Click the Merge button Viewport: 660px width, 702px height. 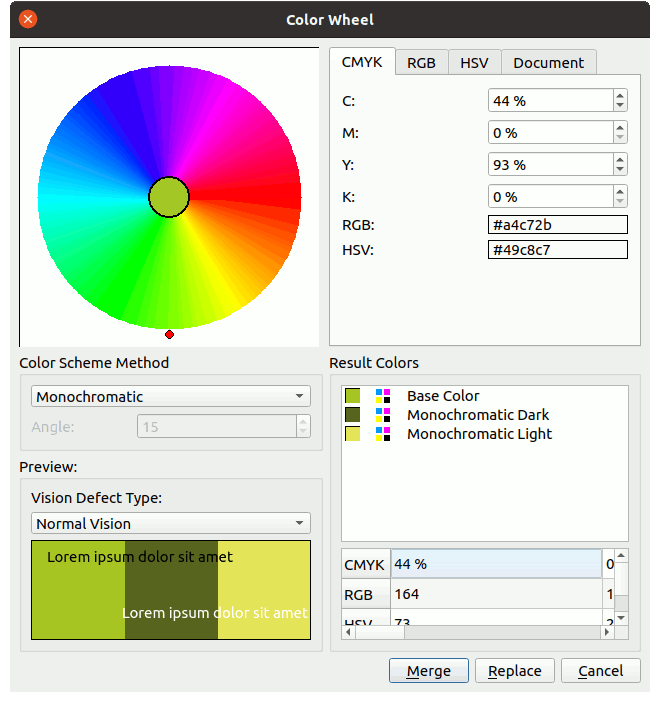(428, 671)
